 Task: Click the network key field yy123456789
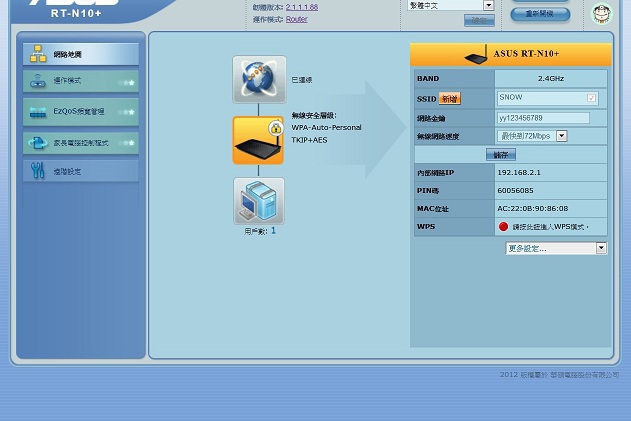[543, 118]
